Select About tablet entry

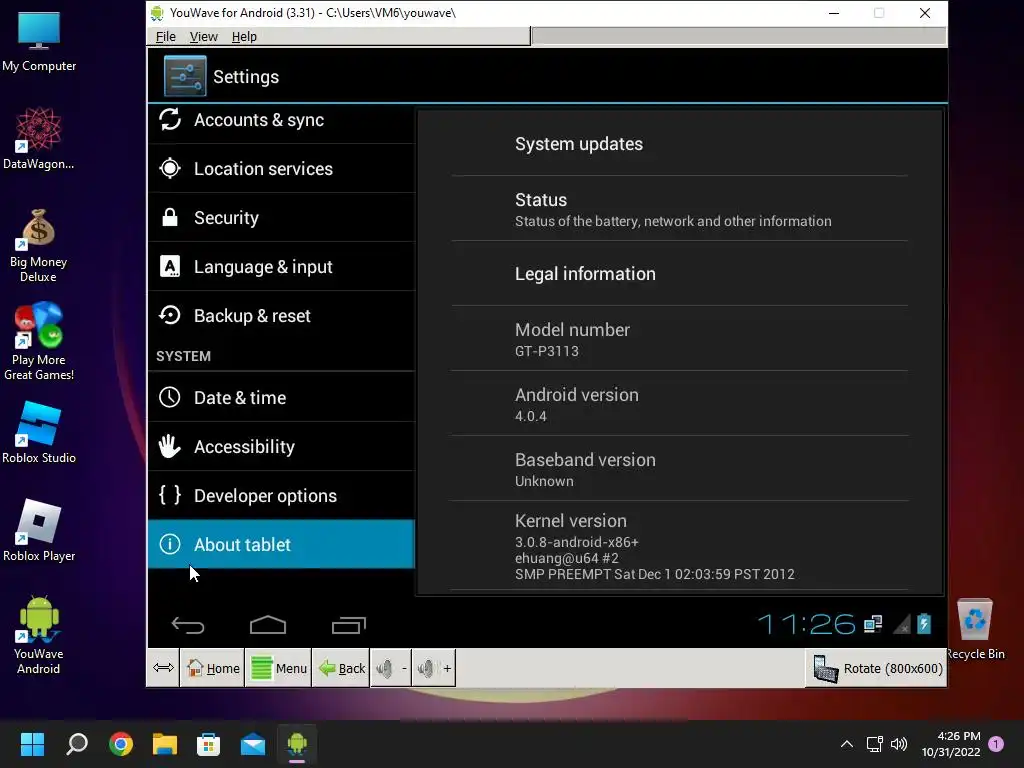[281, 544]
